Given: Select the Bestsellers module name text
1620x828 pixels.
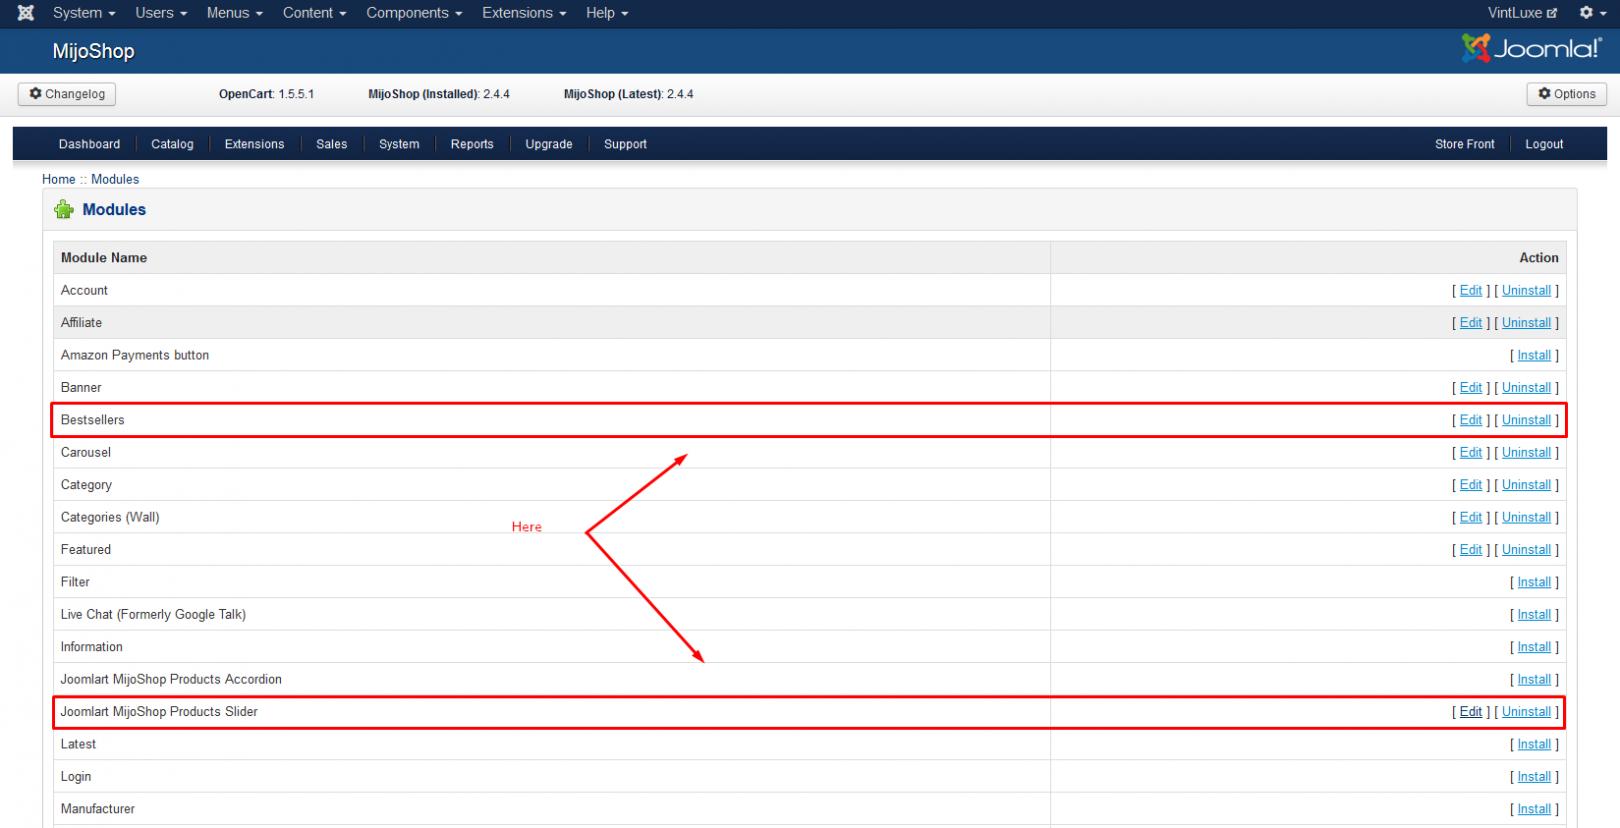Looking at the screenshot, I should click(93, 420).
